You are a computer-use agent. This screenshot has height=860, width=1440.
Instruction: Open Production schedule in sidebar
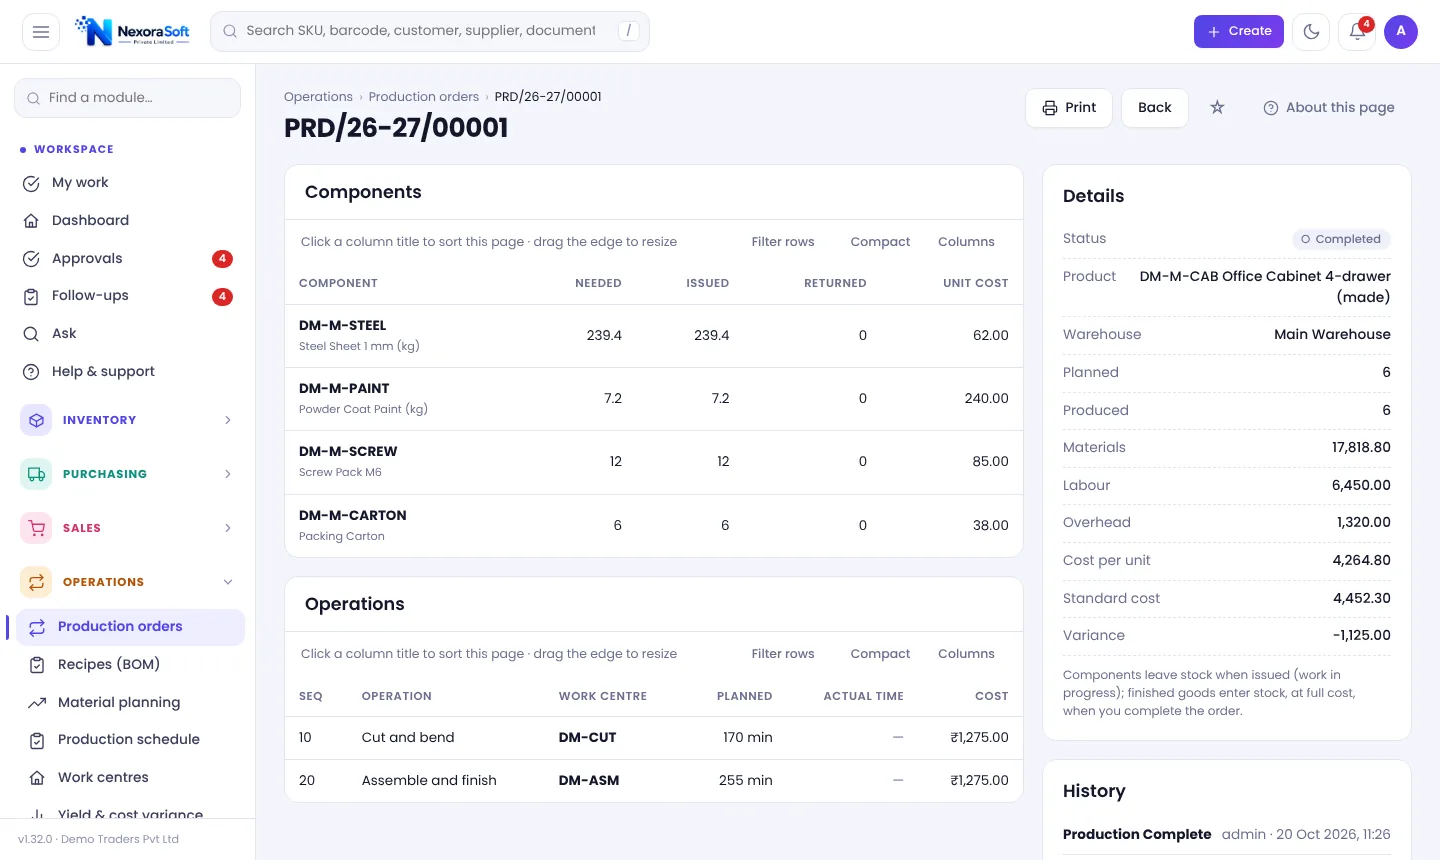coord(130,740)
